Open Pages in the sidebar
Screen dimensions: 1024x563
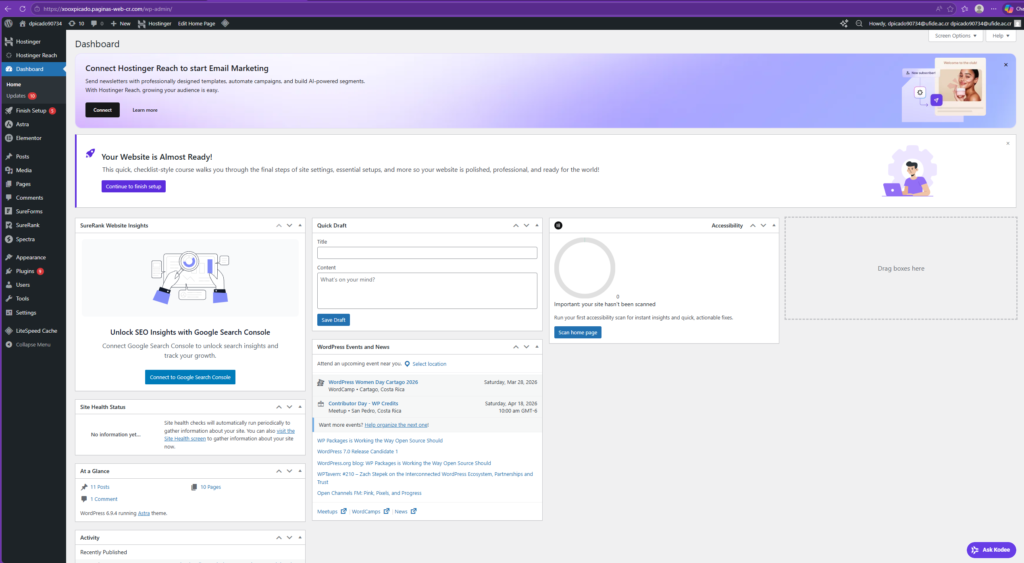coord(33,184)
